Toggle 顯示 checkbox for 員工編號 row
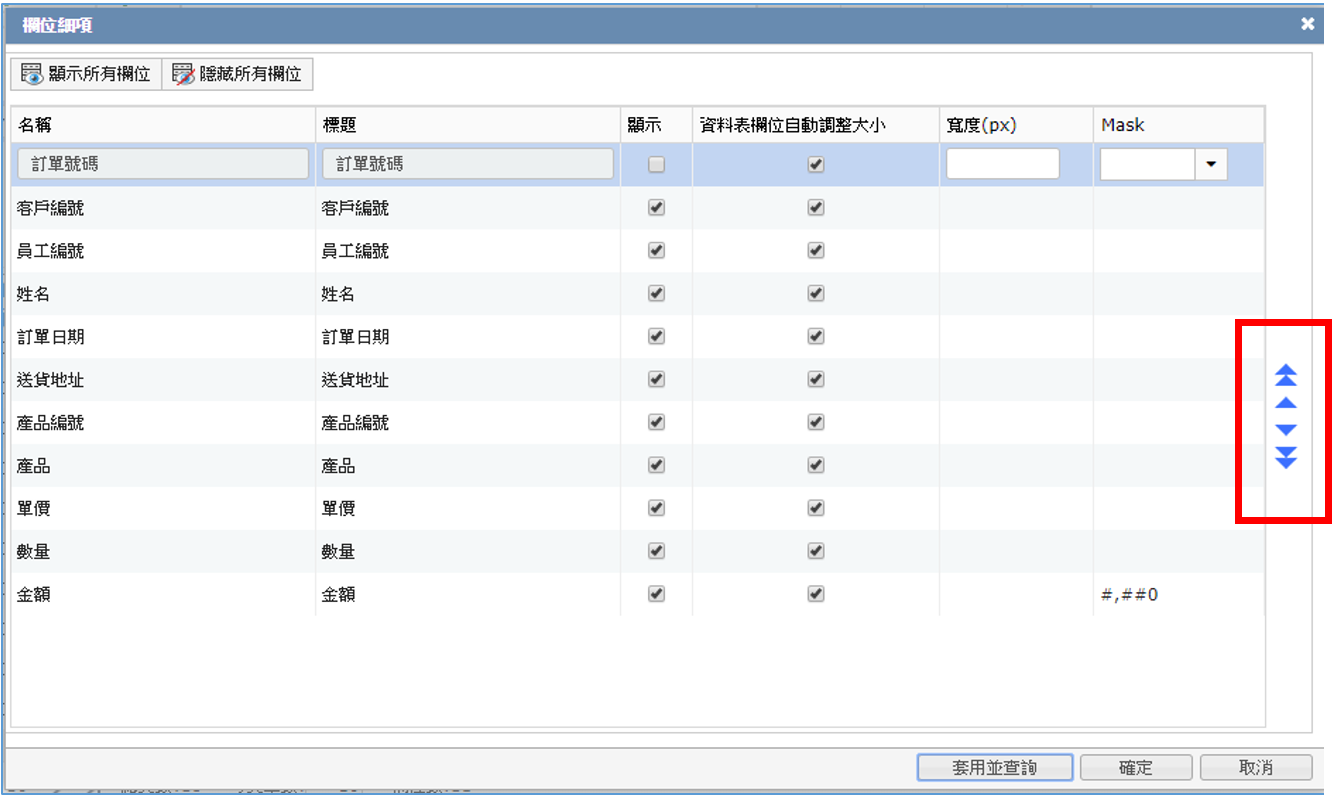 pos(656,251)
